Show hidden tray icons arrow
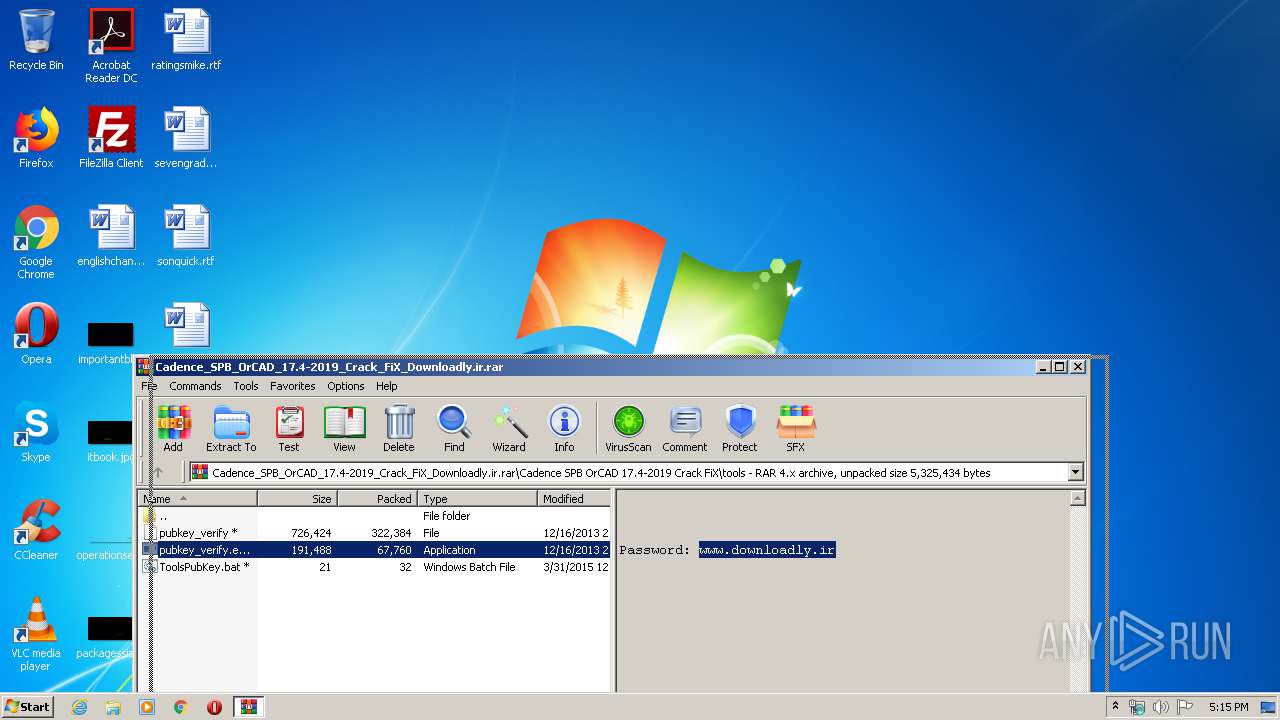The height and width of the screenshot is (720, 1280). click(1115, 707)
